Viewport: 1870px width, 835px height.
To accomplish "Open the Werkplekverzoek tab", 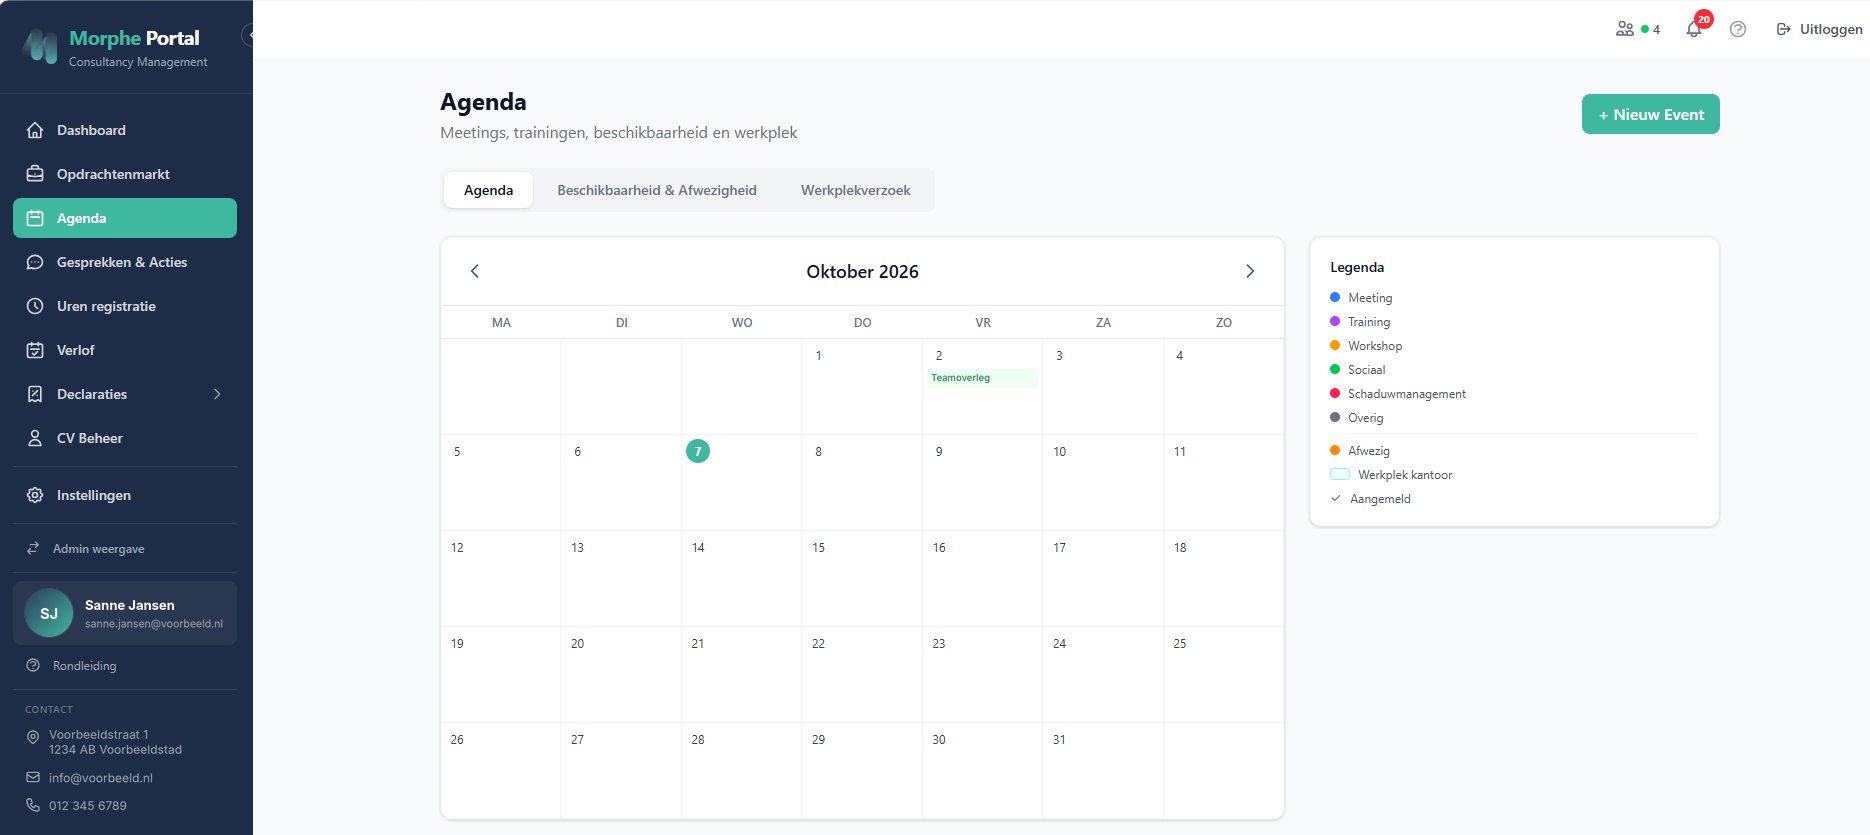I will 856,190.
